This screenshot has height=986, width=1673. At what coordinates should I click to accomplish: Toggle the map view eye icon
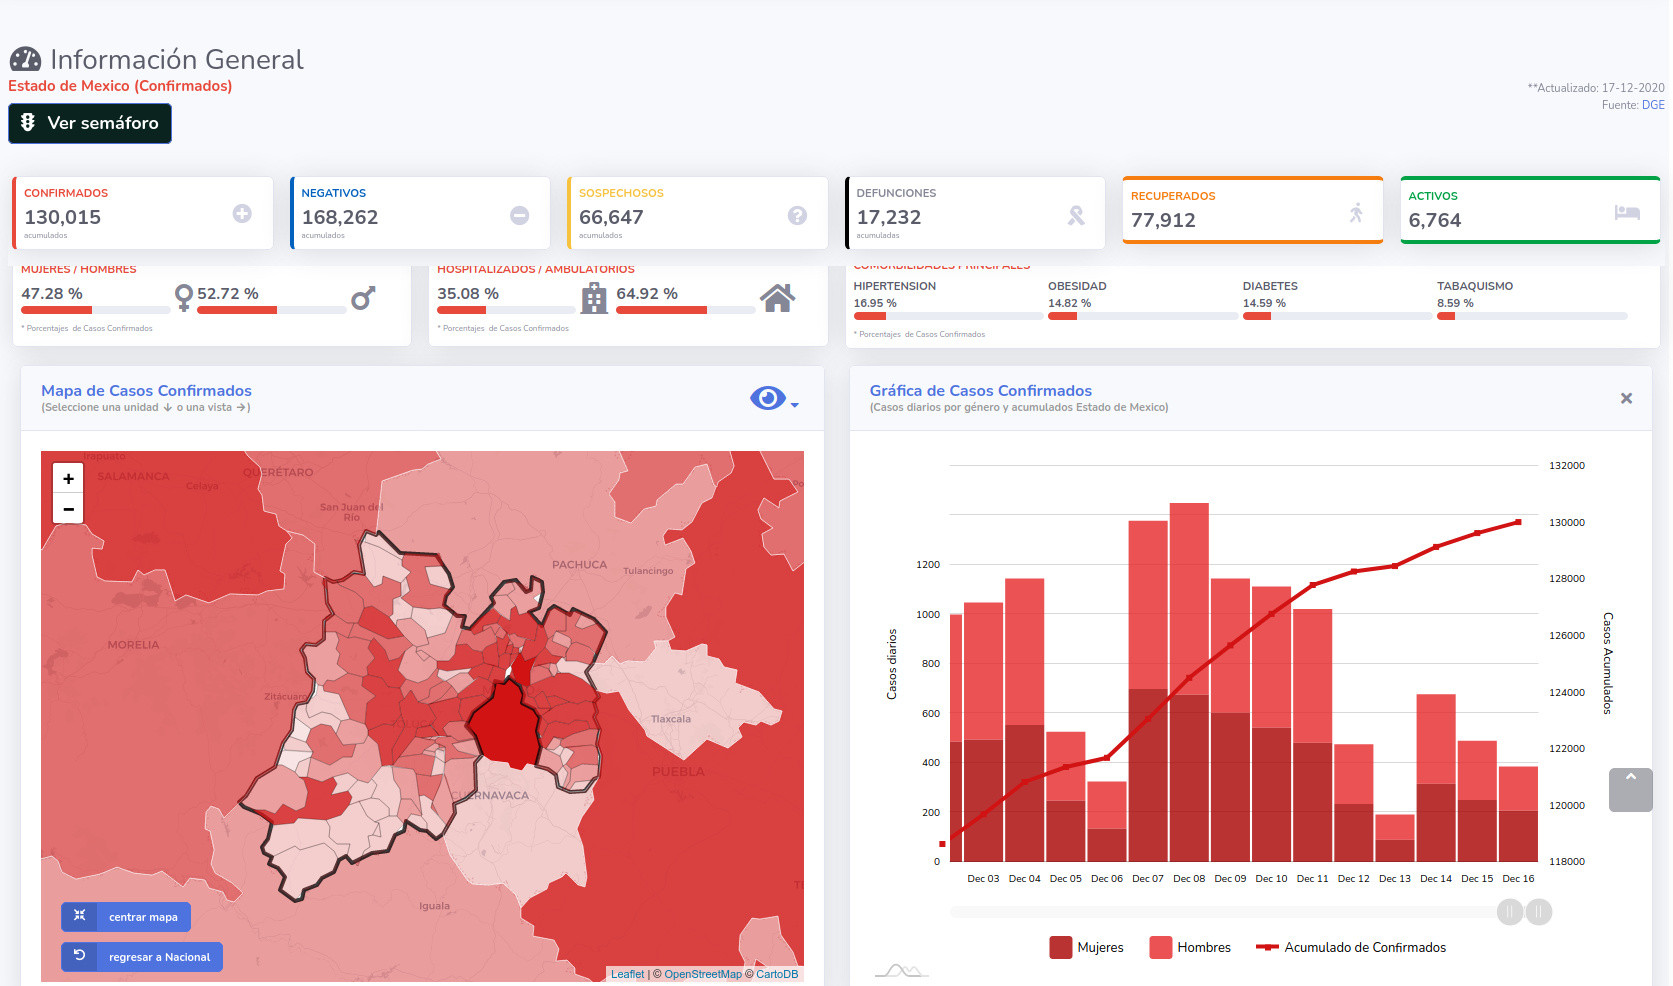(767, 398)
